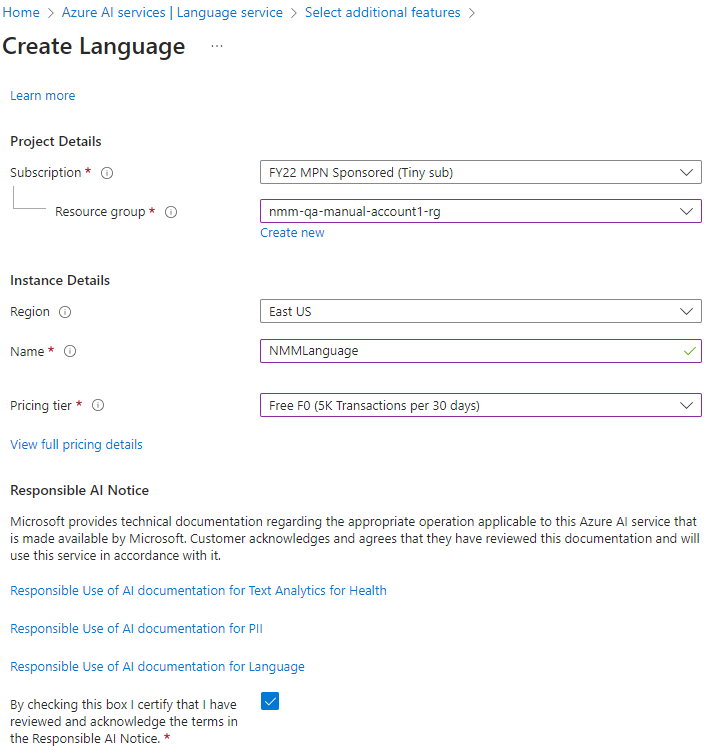Click the Resource group field label
Image resolution: width=712 pixels, height=747 pixels.
[x=100, y=212]
